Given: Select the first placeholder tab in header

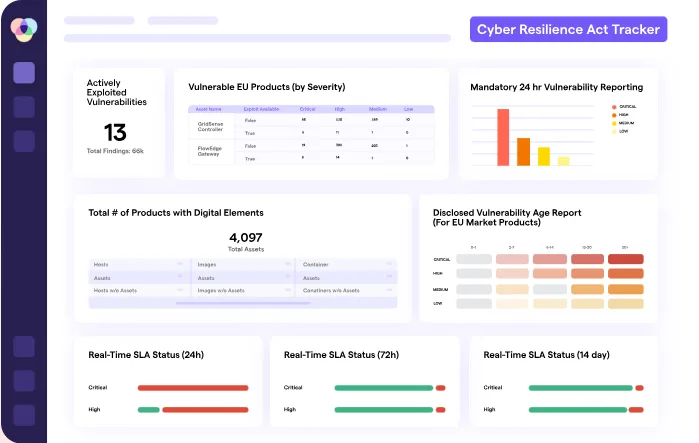Looking at the screenshot, I should (x=100, y=20).
